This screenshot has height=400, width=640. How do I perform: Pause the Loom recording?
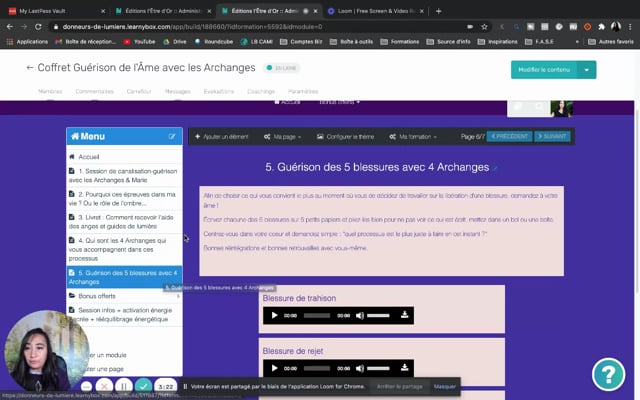pyautogui.click(x=124, y=386)
